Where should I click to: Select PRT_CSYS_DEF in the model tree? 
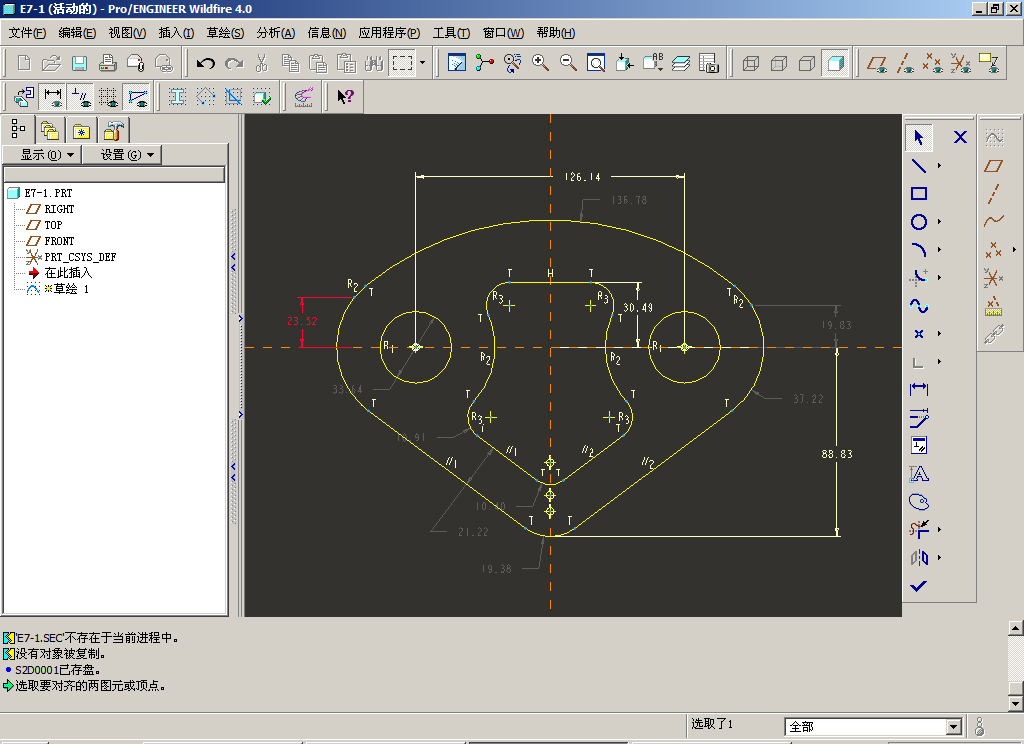(x=80, y=257)
